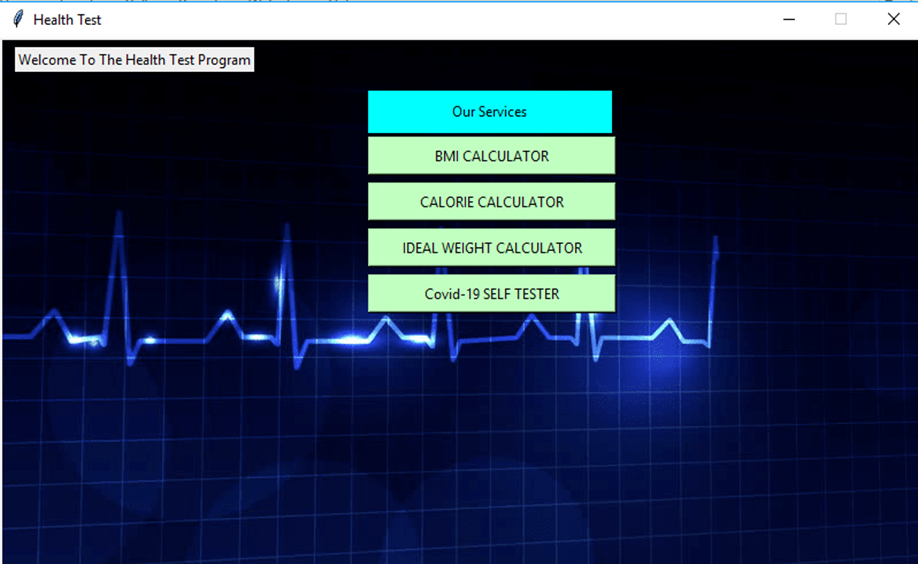
Task: Click the feather icon in the title bar
Action: (x=18, y=19)
